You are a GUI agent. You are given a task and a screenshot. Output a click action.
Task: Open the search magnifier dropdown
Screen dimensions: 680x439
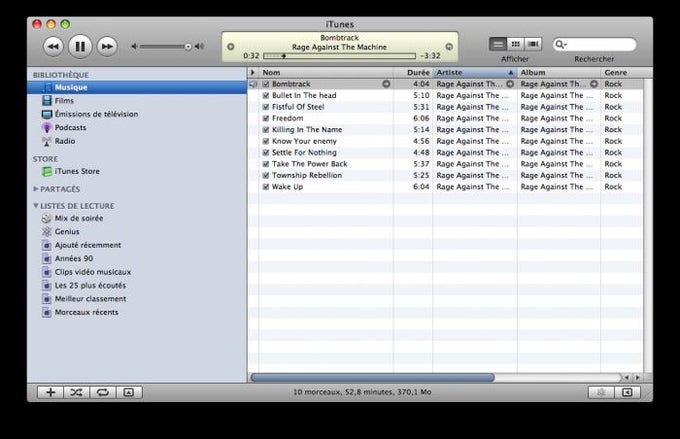pyautogui.click(x=561, y=44)
